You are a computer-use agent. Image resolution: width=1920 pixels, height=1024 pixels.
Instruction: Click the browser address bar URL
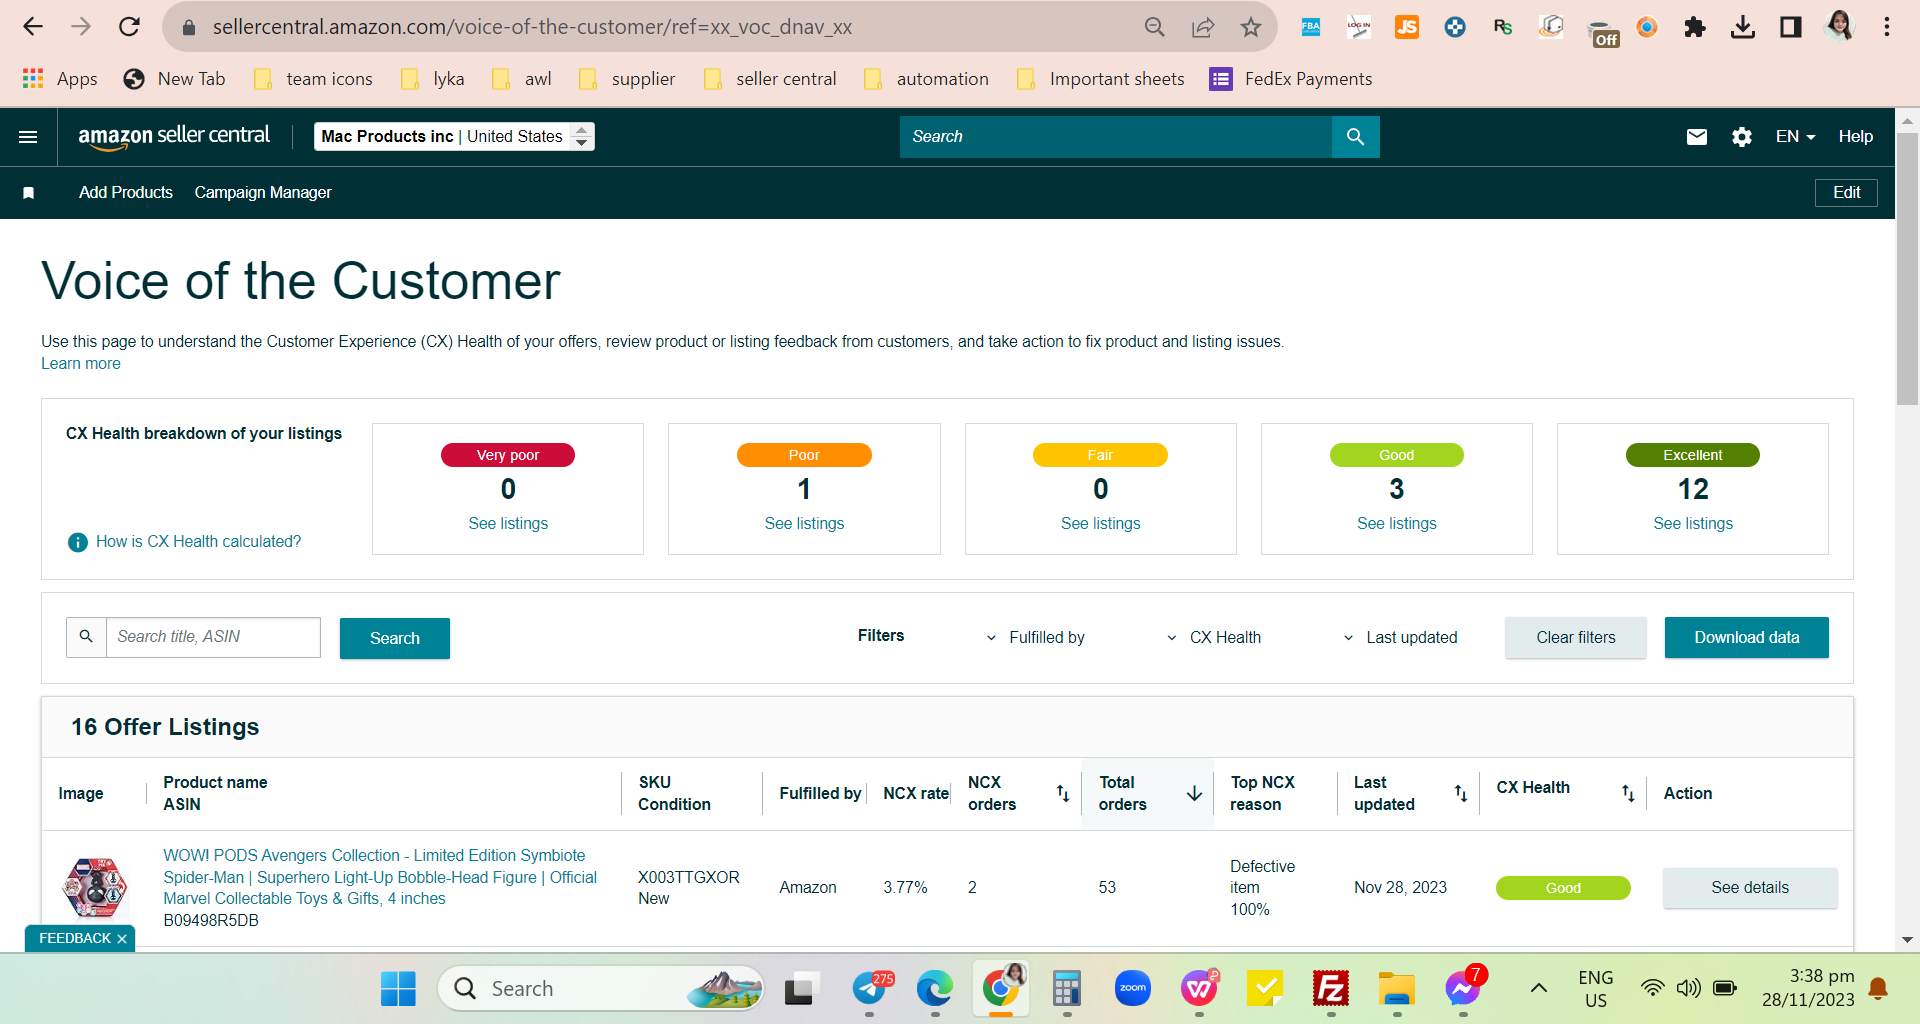tap(532, 27)
